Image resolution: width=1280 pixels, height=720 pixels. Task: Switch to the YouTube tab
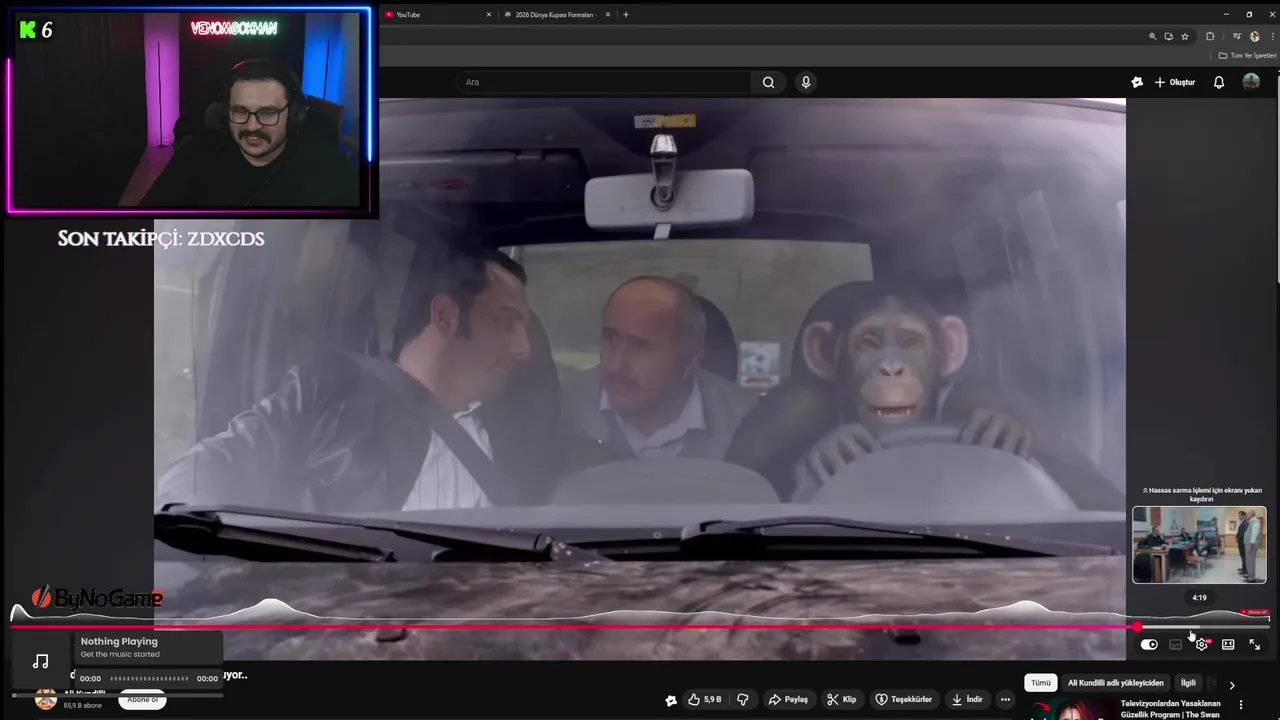pos(438,14)
